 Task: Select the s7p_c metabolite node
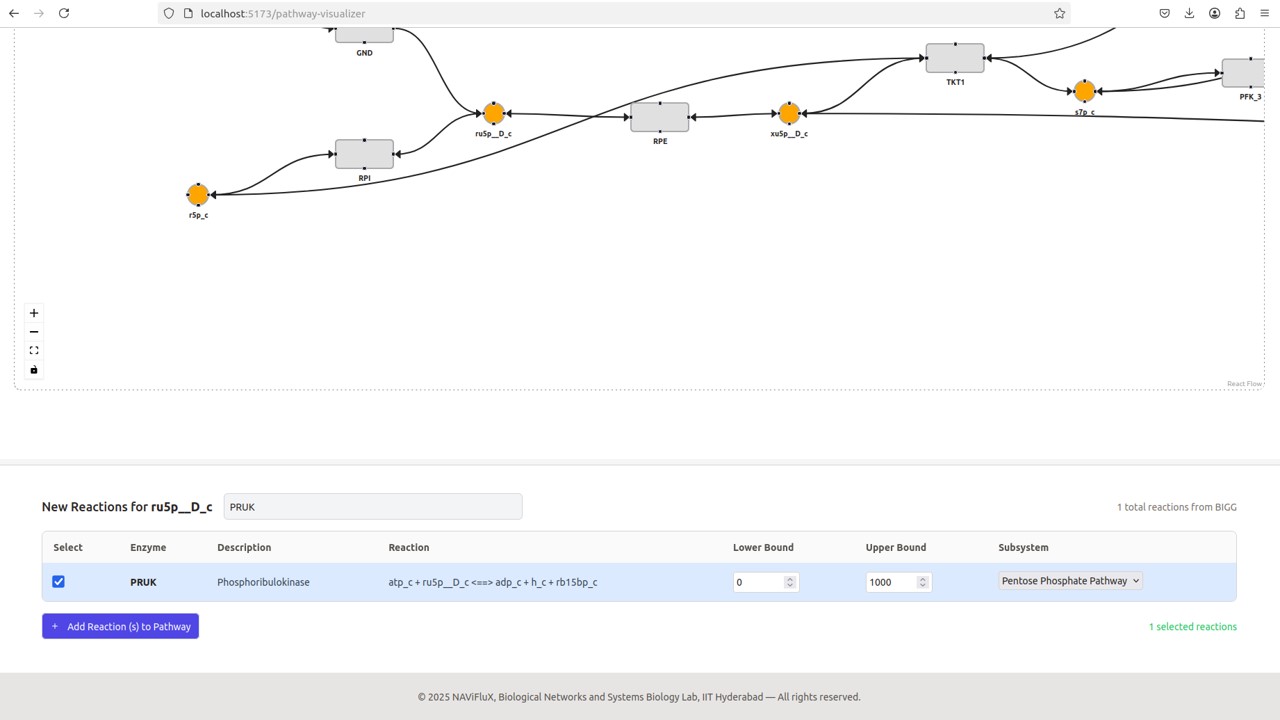[1084, 92]
